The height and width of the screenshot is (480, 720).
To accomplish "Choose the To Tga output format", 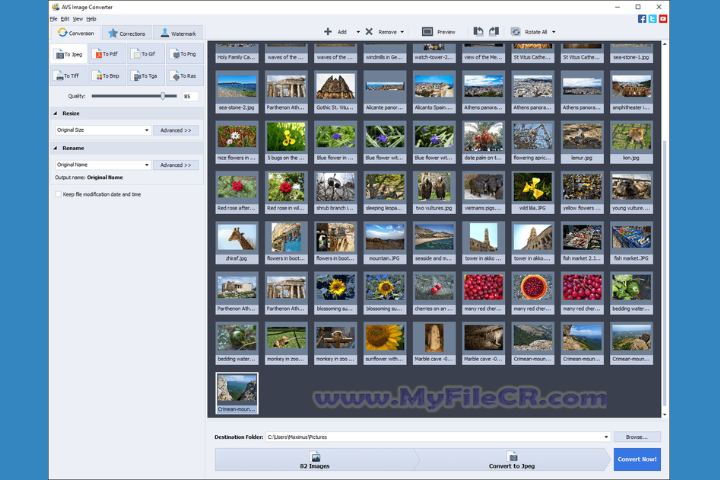I will 146,76.
